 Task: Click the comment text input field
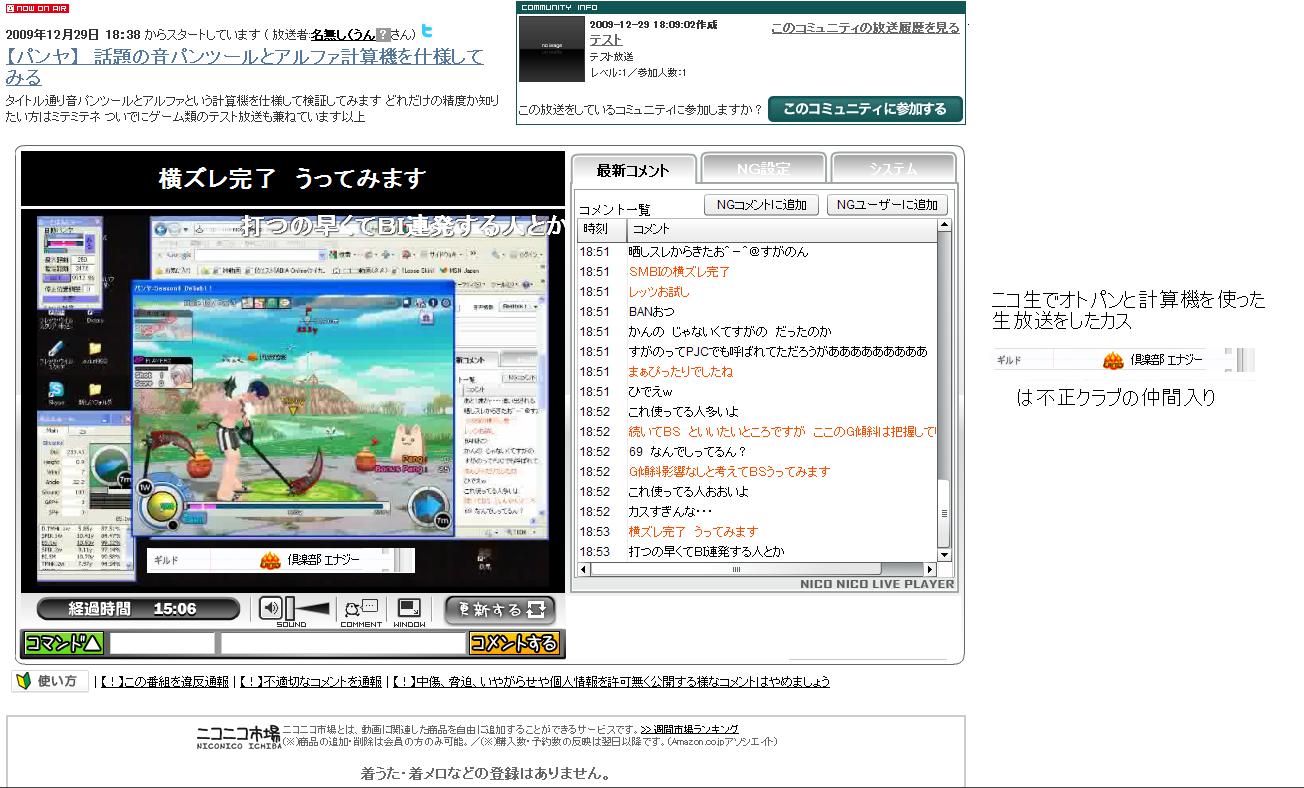click(342, 643)
